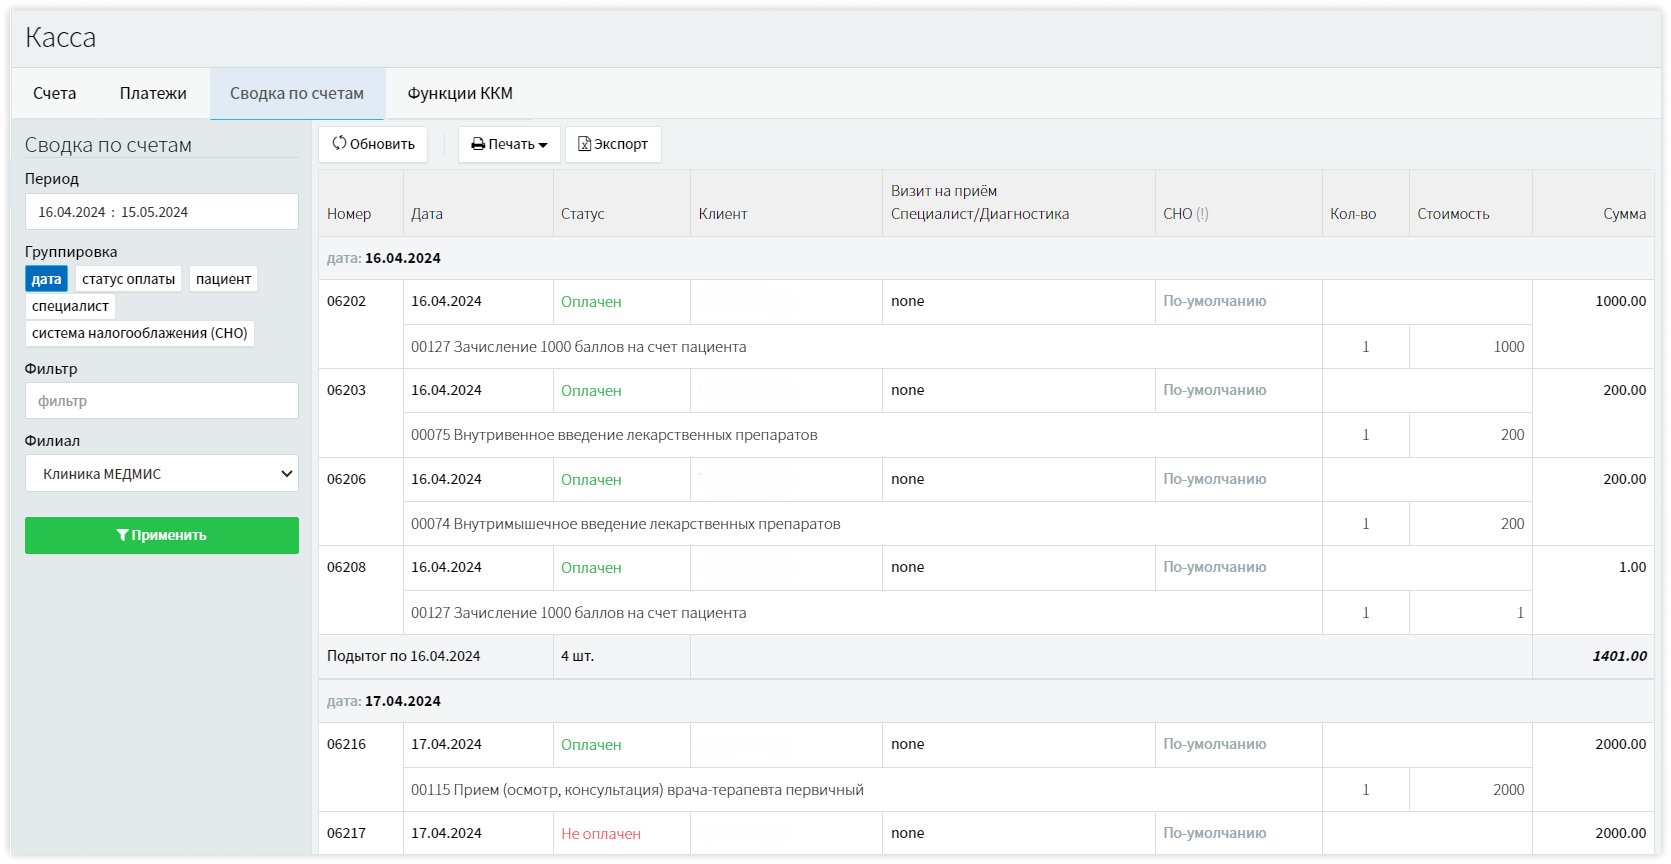Screen dimensions: 1671x864
Task: Click invoice number 06202
Action: [346, 301]
